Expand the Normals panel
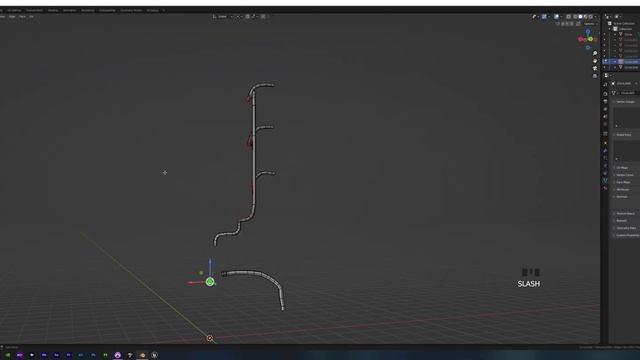 (x=622, y=197)
